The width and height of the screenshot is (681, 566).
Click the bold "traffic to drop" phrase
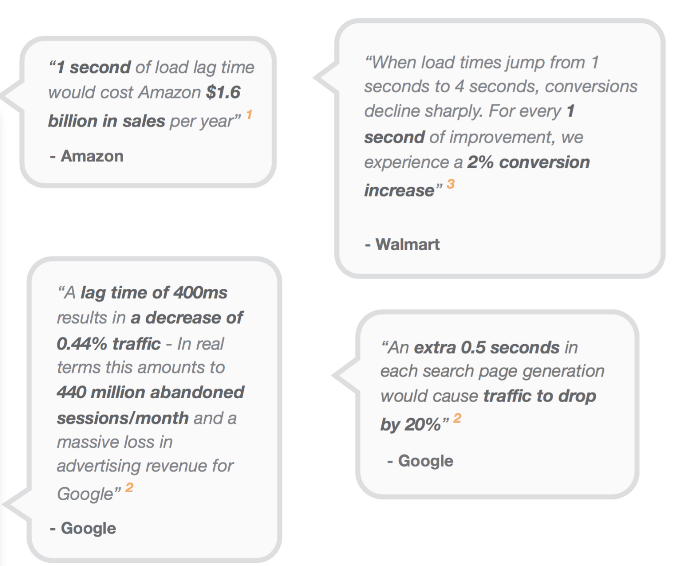[540, 396]
